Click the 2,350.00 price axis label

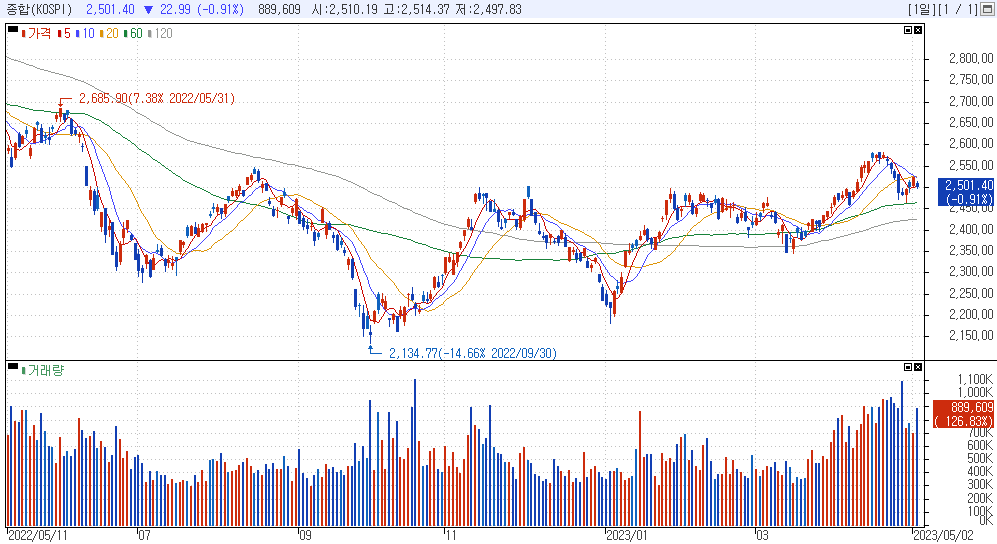(x=971, y=250)
